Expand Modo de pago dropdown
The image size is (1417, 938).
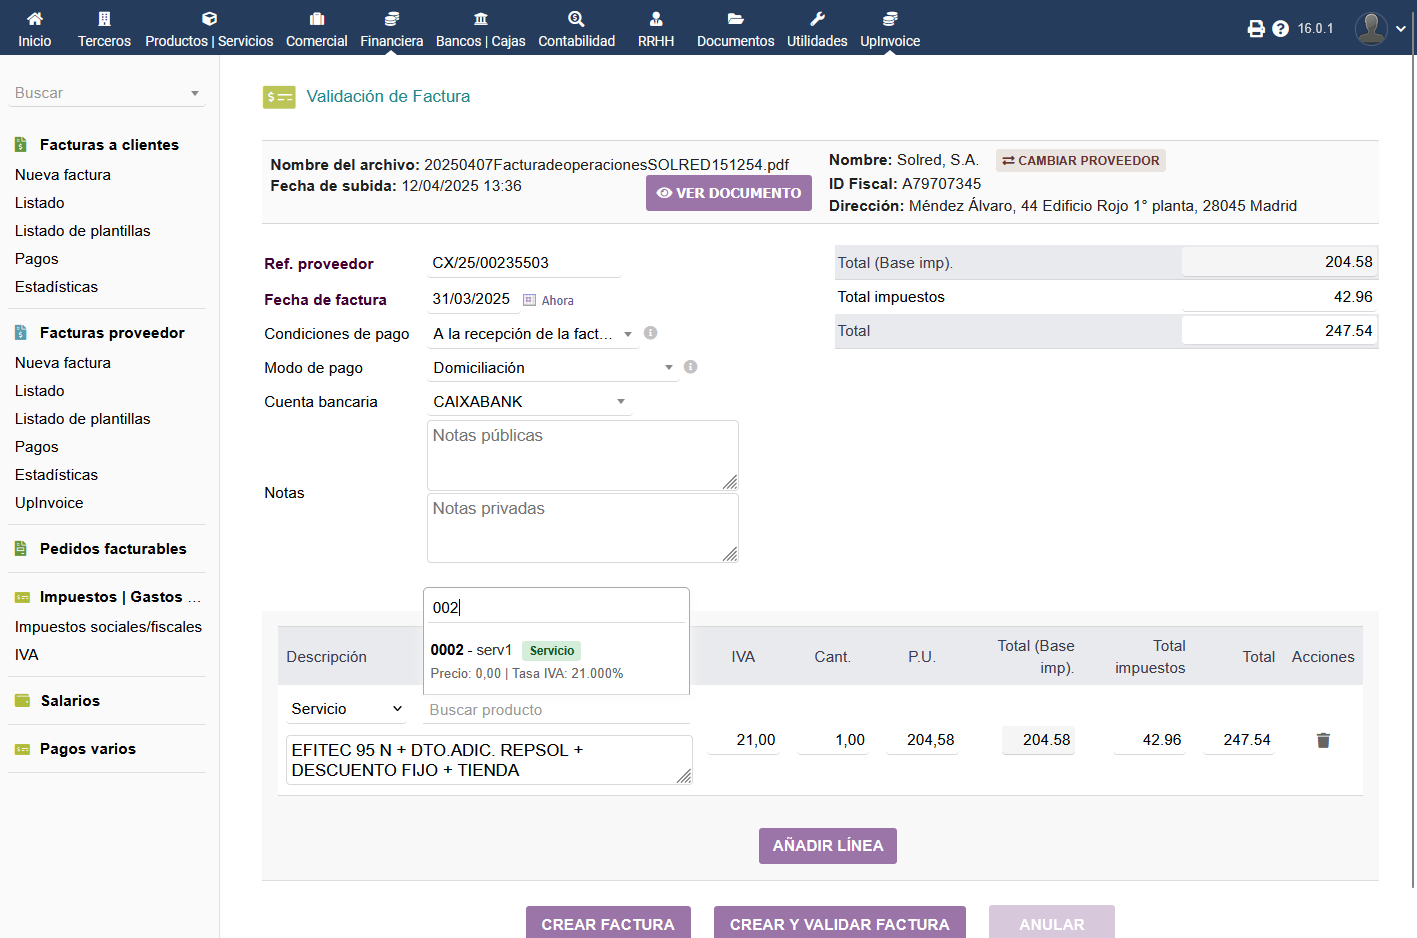coord(668,368)
